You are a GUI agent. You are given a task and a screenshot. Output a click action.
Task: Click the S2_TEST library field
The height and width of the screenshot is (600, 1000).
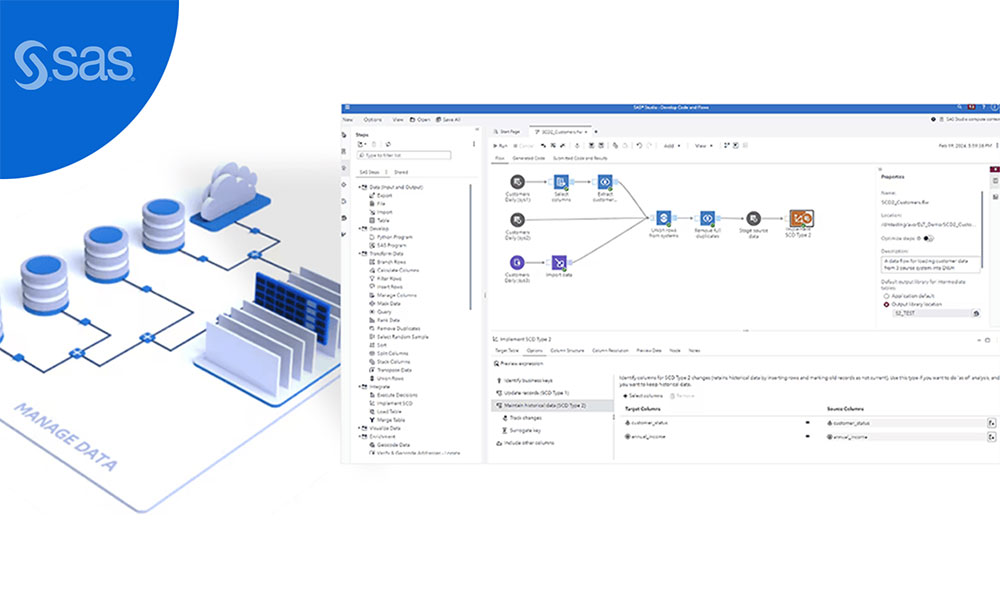point(931,313)
